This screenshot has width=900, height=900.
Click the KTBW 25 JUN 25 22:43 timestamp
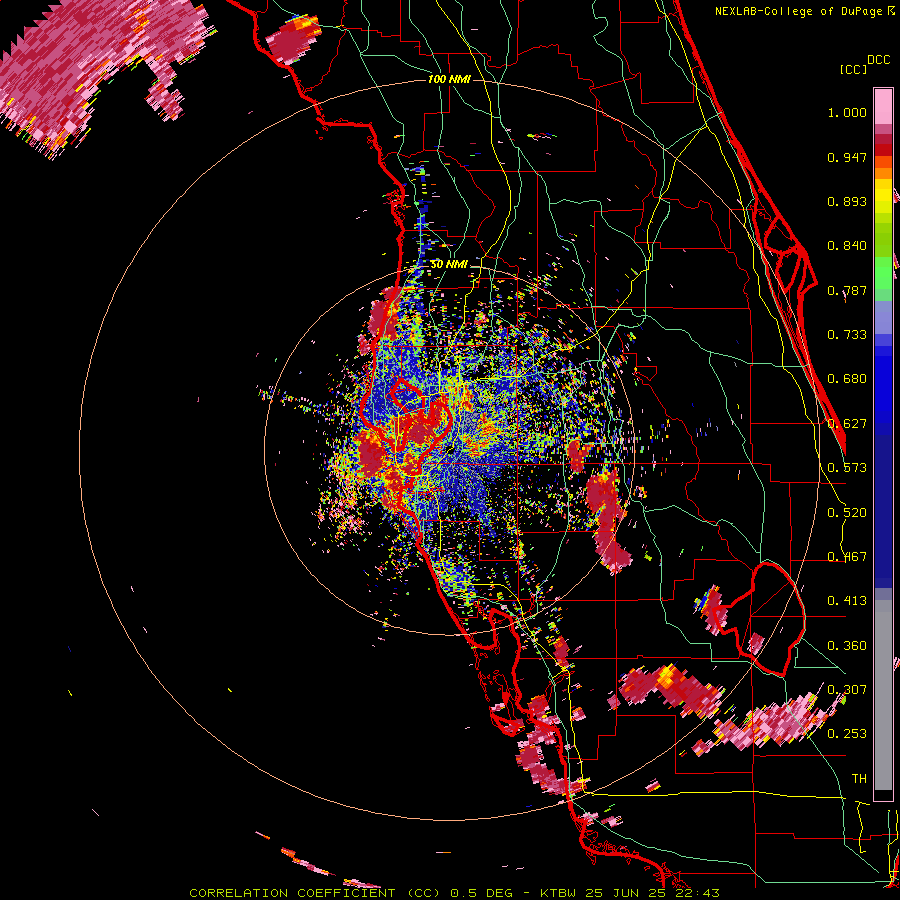click(630, 893)
